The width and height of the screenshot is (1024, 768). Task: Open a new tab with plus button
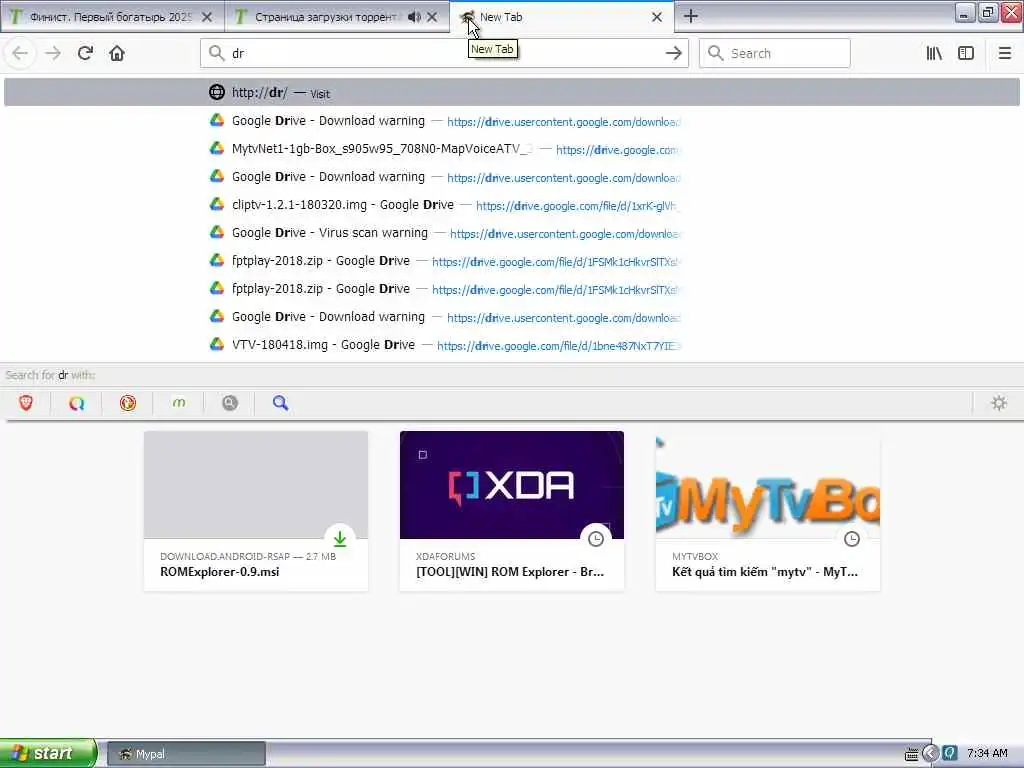pos(690,16)
